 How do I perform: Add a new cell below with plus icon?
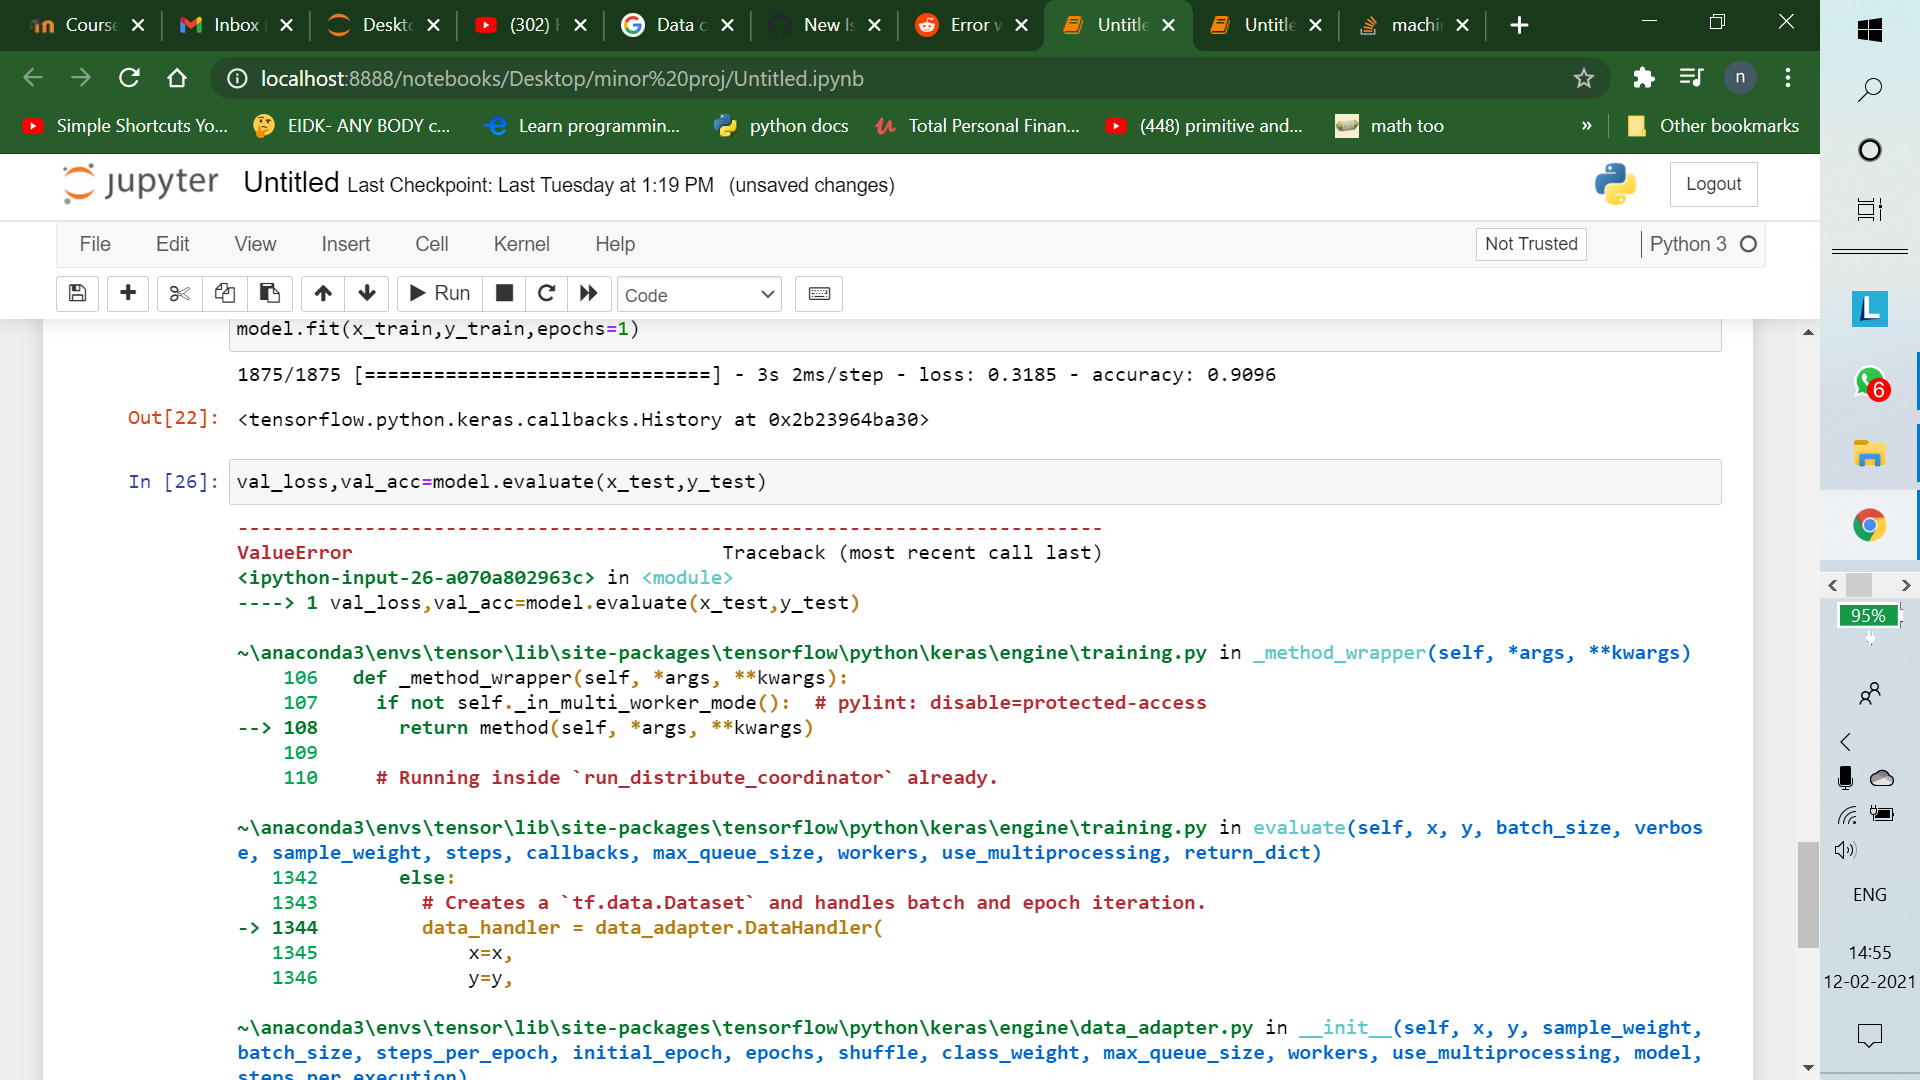(128, 293)
